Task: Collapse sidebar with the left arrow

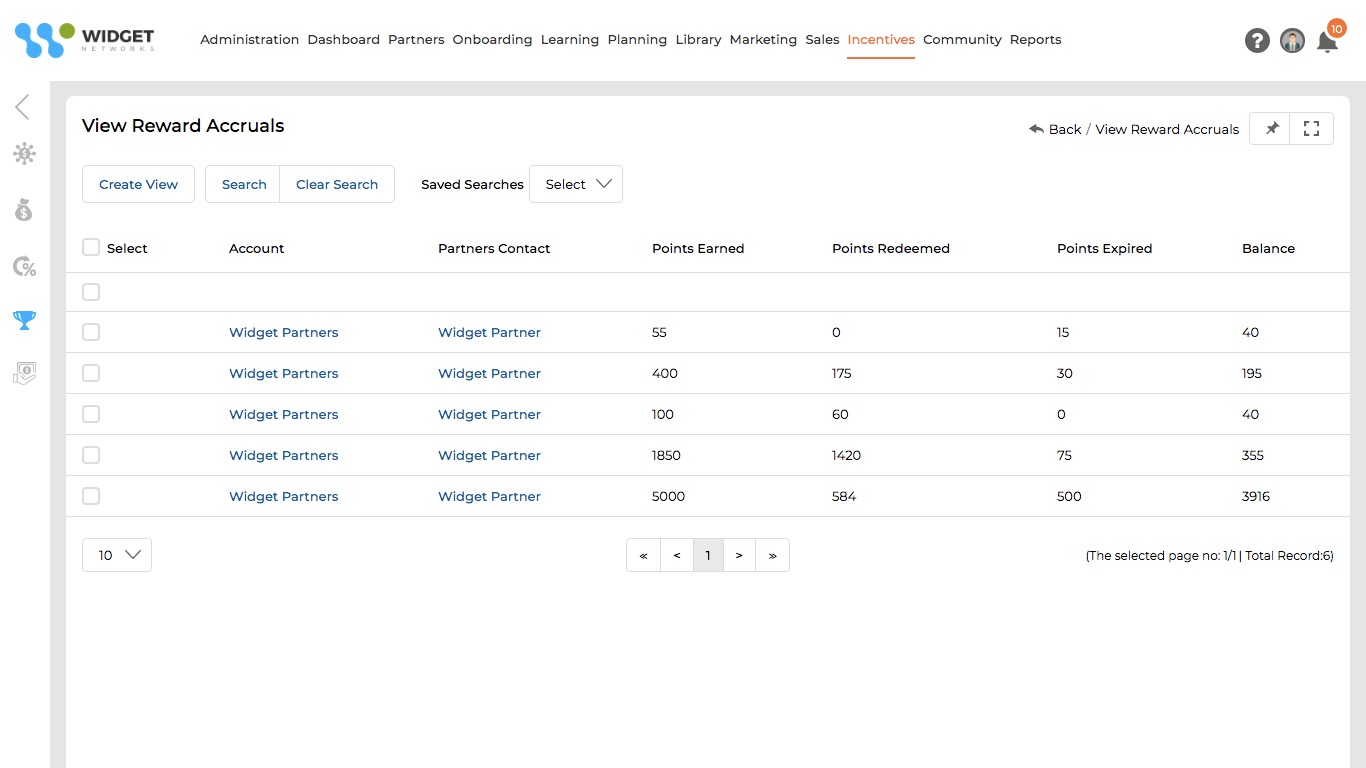Action: tap(22, 107)
